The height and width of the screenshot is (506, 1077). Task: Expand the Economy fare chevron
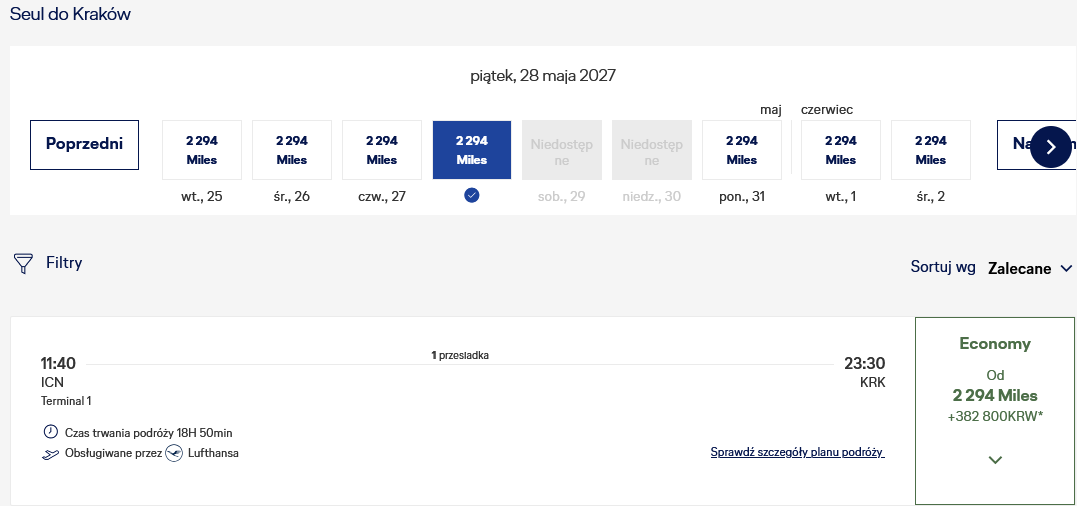point(995,460)
